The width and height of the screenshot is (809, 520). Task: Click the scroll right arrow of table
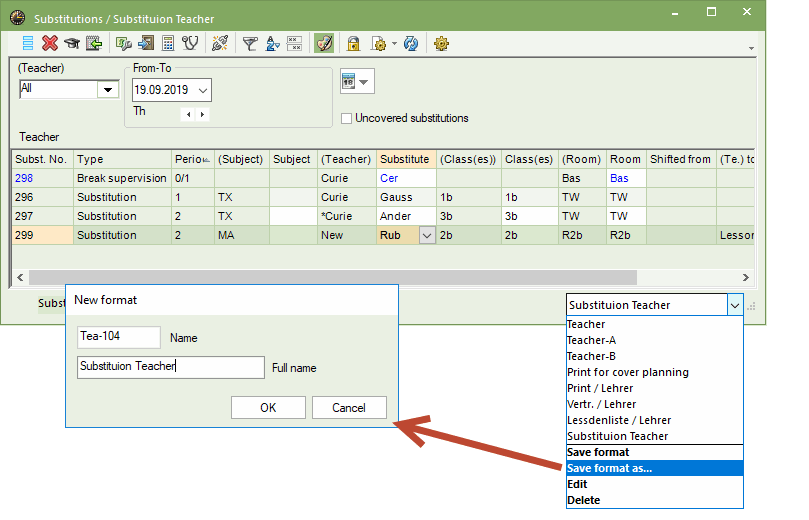tap(746, 278)
